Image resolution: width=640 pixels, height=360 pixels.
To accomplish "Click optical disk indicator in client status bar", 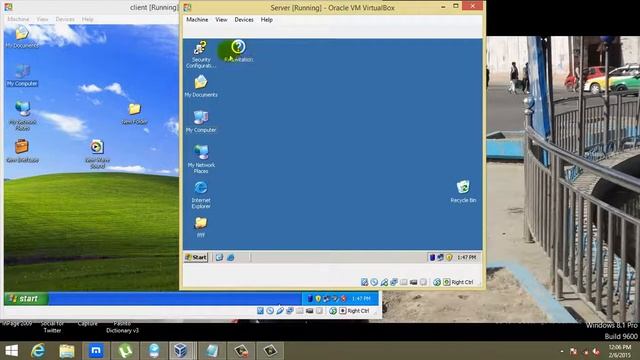I will pyautogui.click(x=270, y=311).
